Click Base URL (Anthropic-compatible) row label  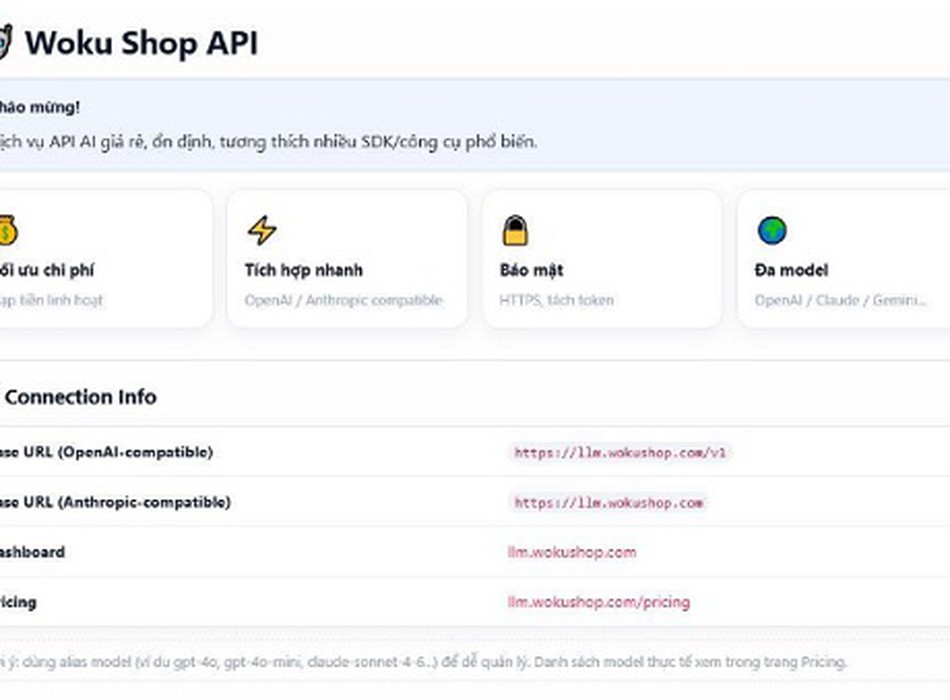(115, 502)
